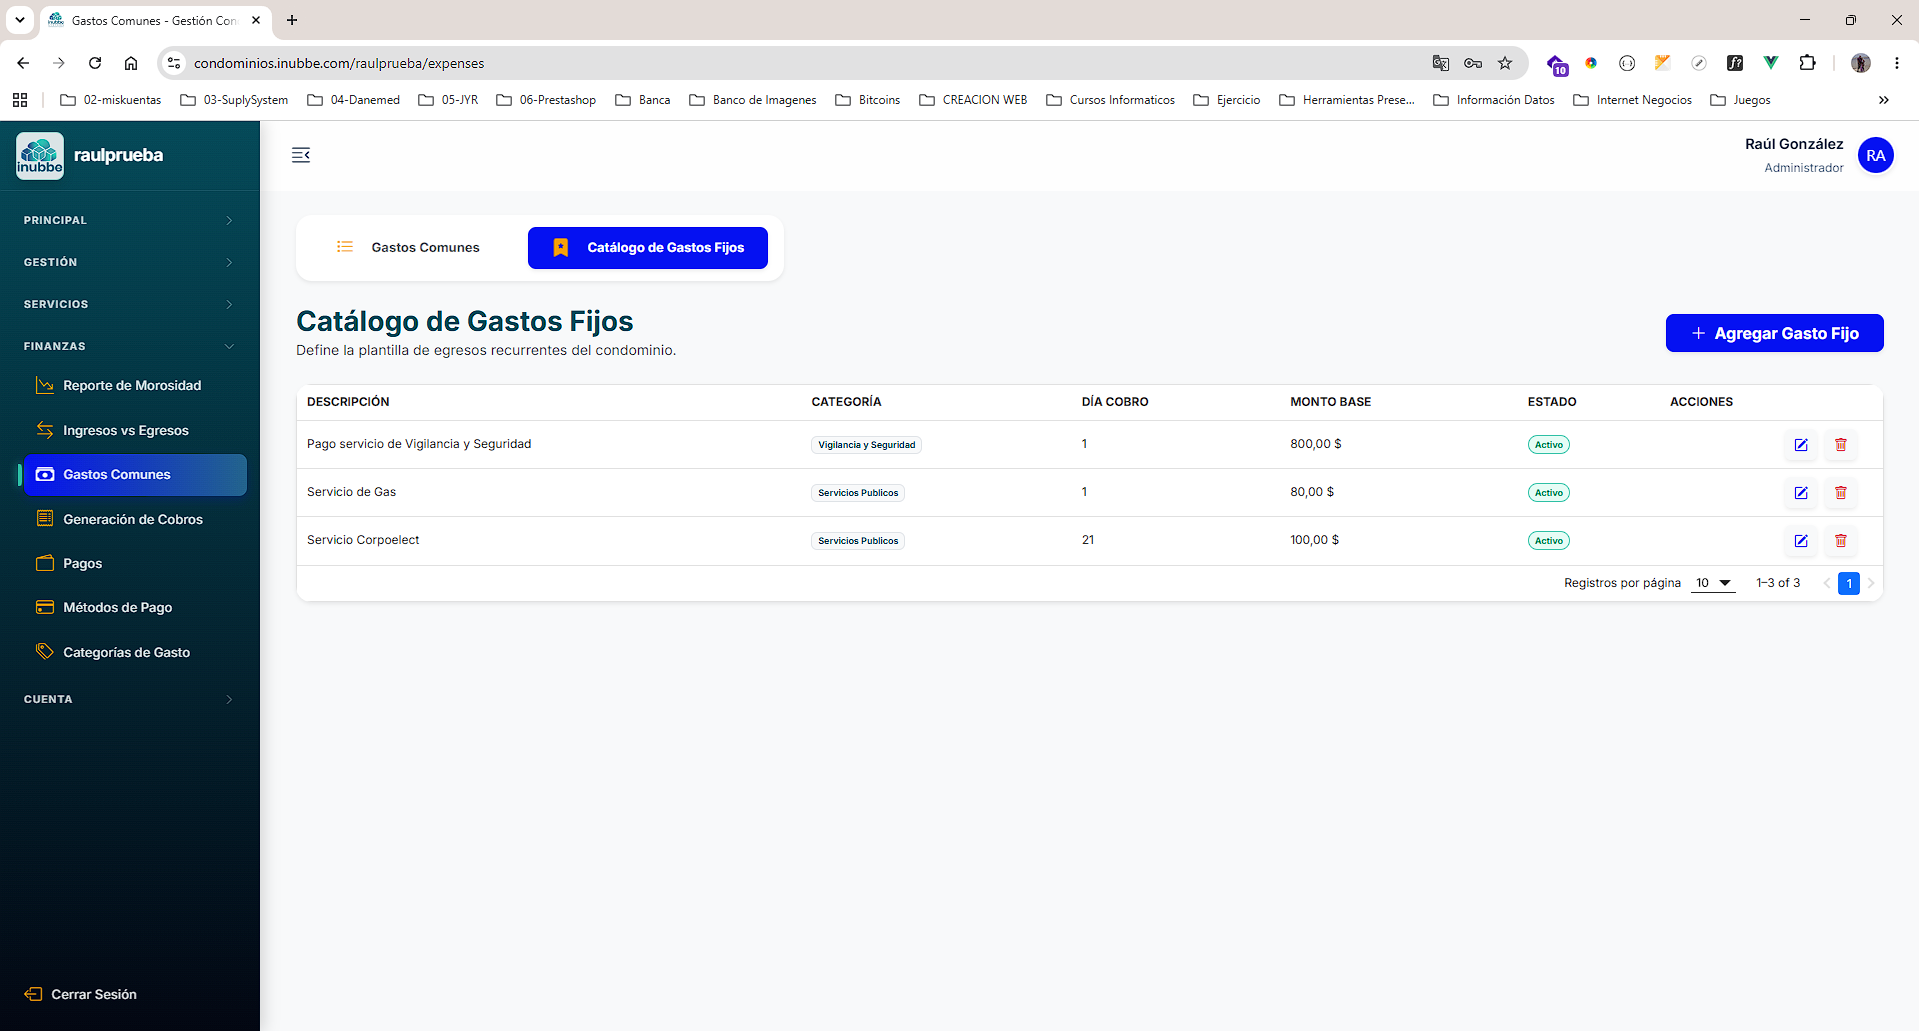Click Agregar Gasto Fijo button

tap(1774, 333)
